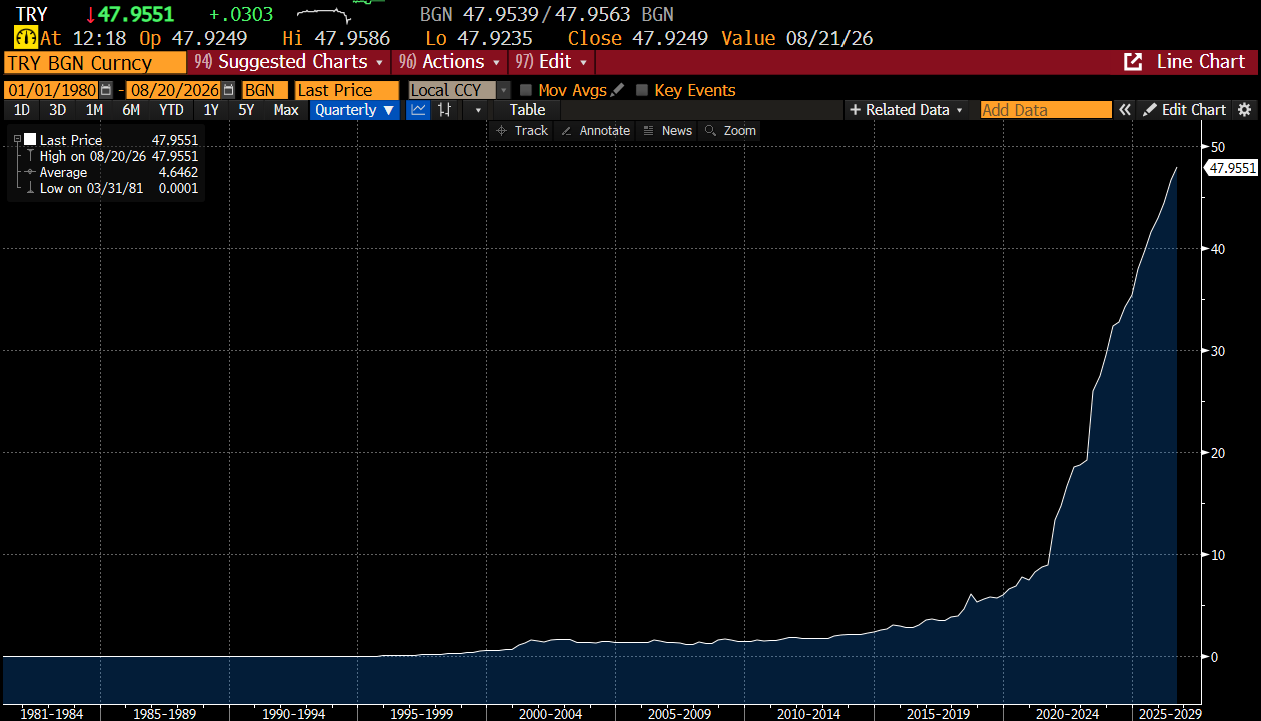Open the News overlay tool
This screenshot has height=721, width=1261.
[667, 131]
